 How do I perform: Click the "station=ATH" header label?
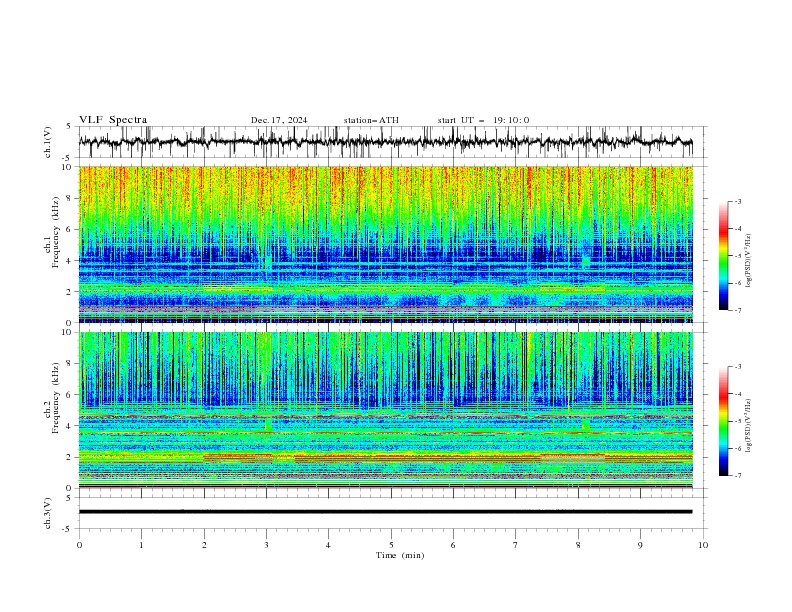pyautogui.click(x=371, y=120)
